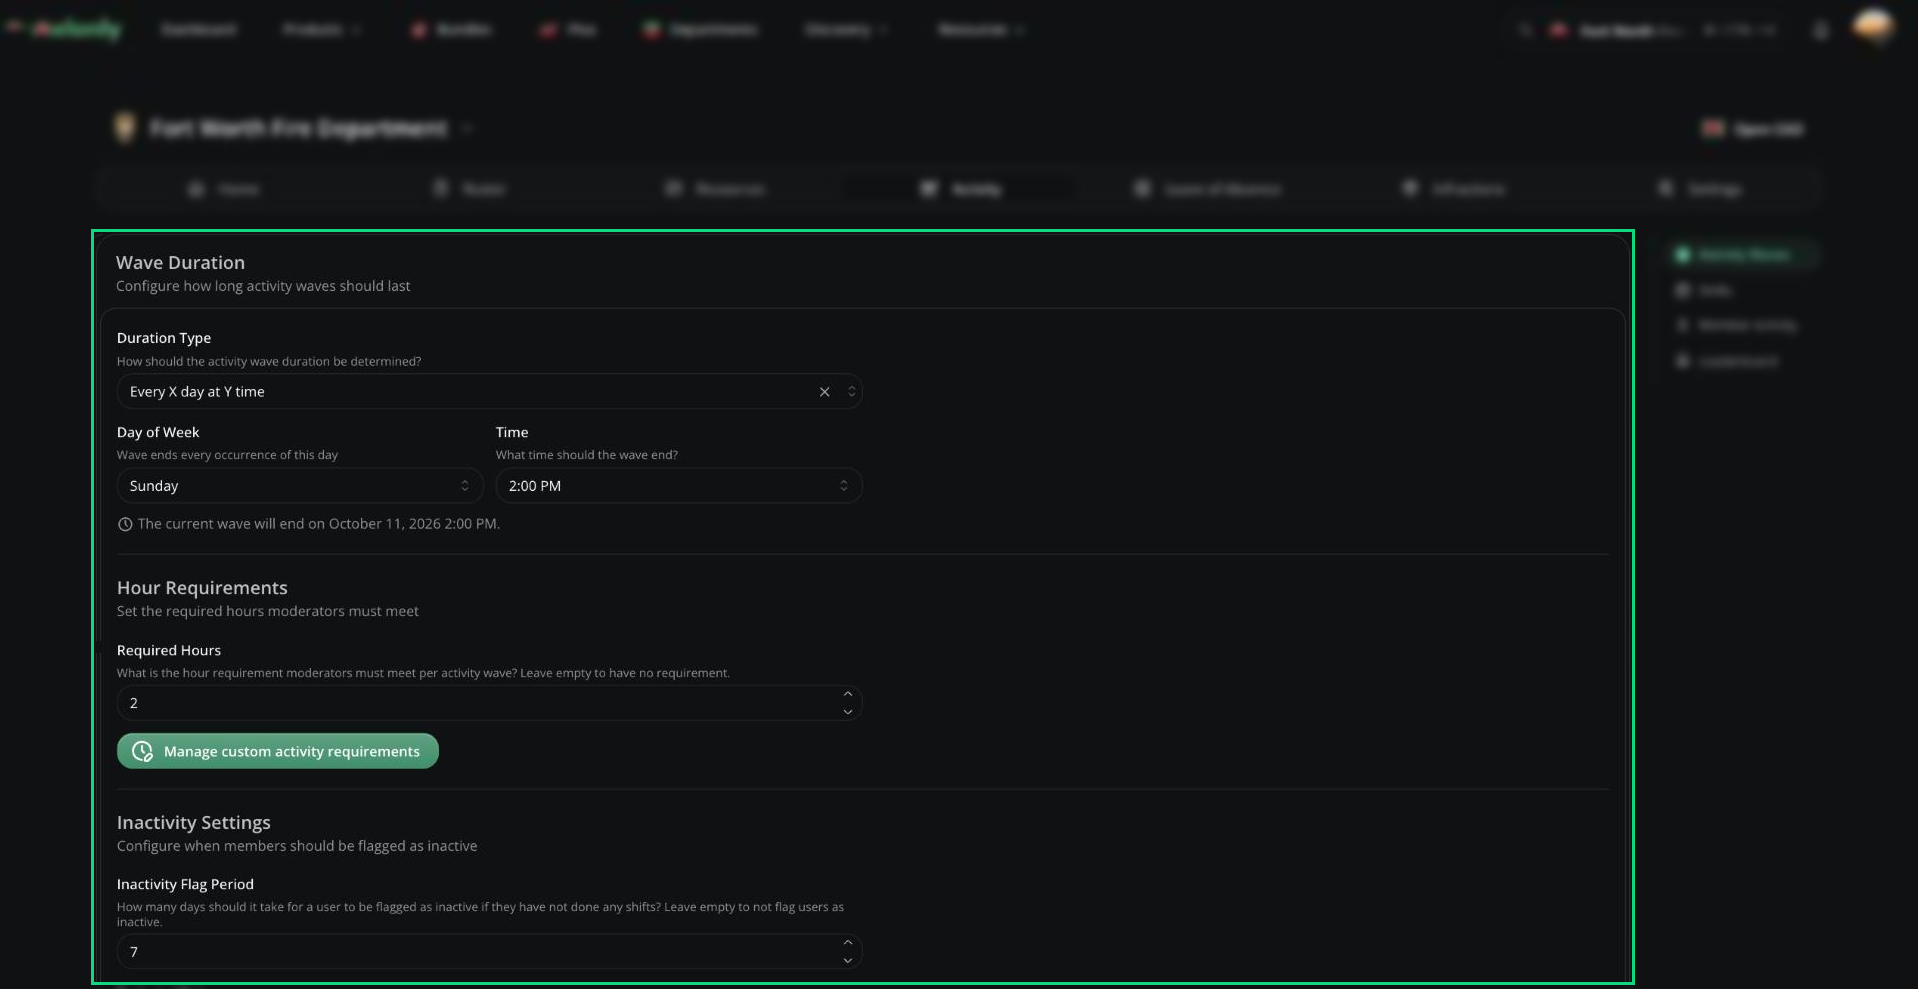
Task: Increase Inactivity Flag Period with up arrow
Action: coord(848,943)
